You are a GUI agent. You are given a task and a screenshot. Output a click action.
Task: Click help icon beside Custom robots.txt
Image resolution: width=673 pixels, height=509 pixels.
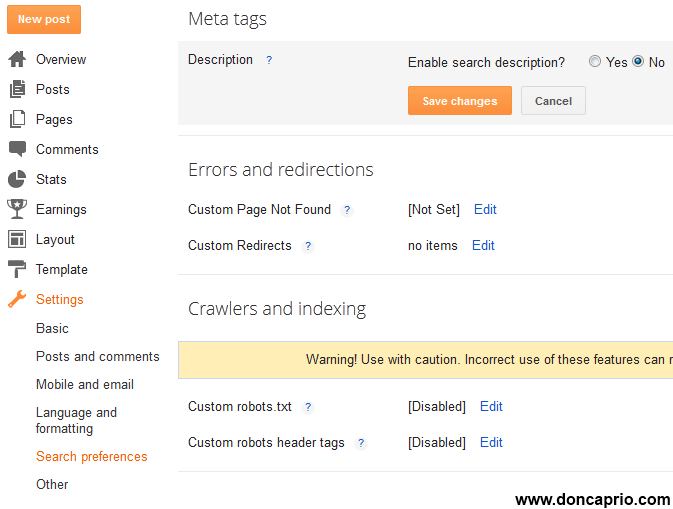coord(308,407)
